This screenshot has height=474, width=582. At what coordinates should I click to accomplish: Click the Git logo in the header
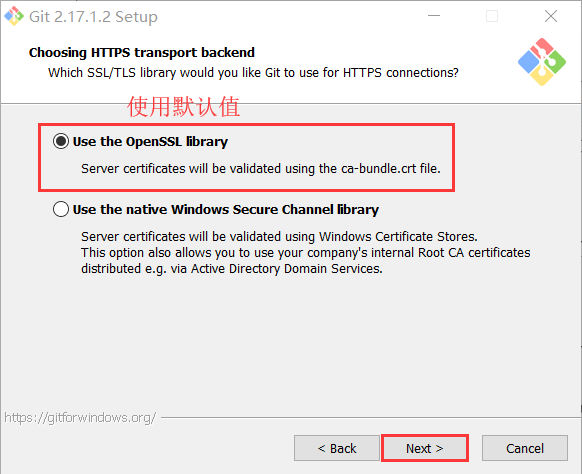pyautogui.click(x=542, y=62)
